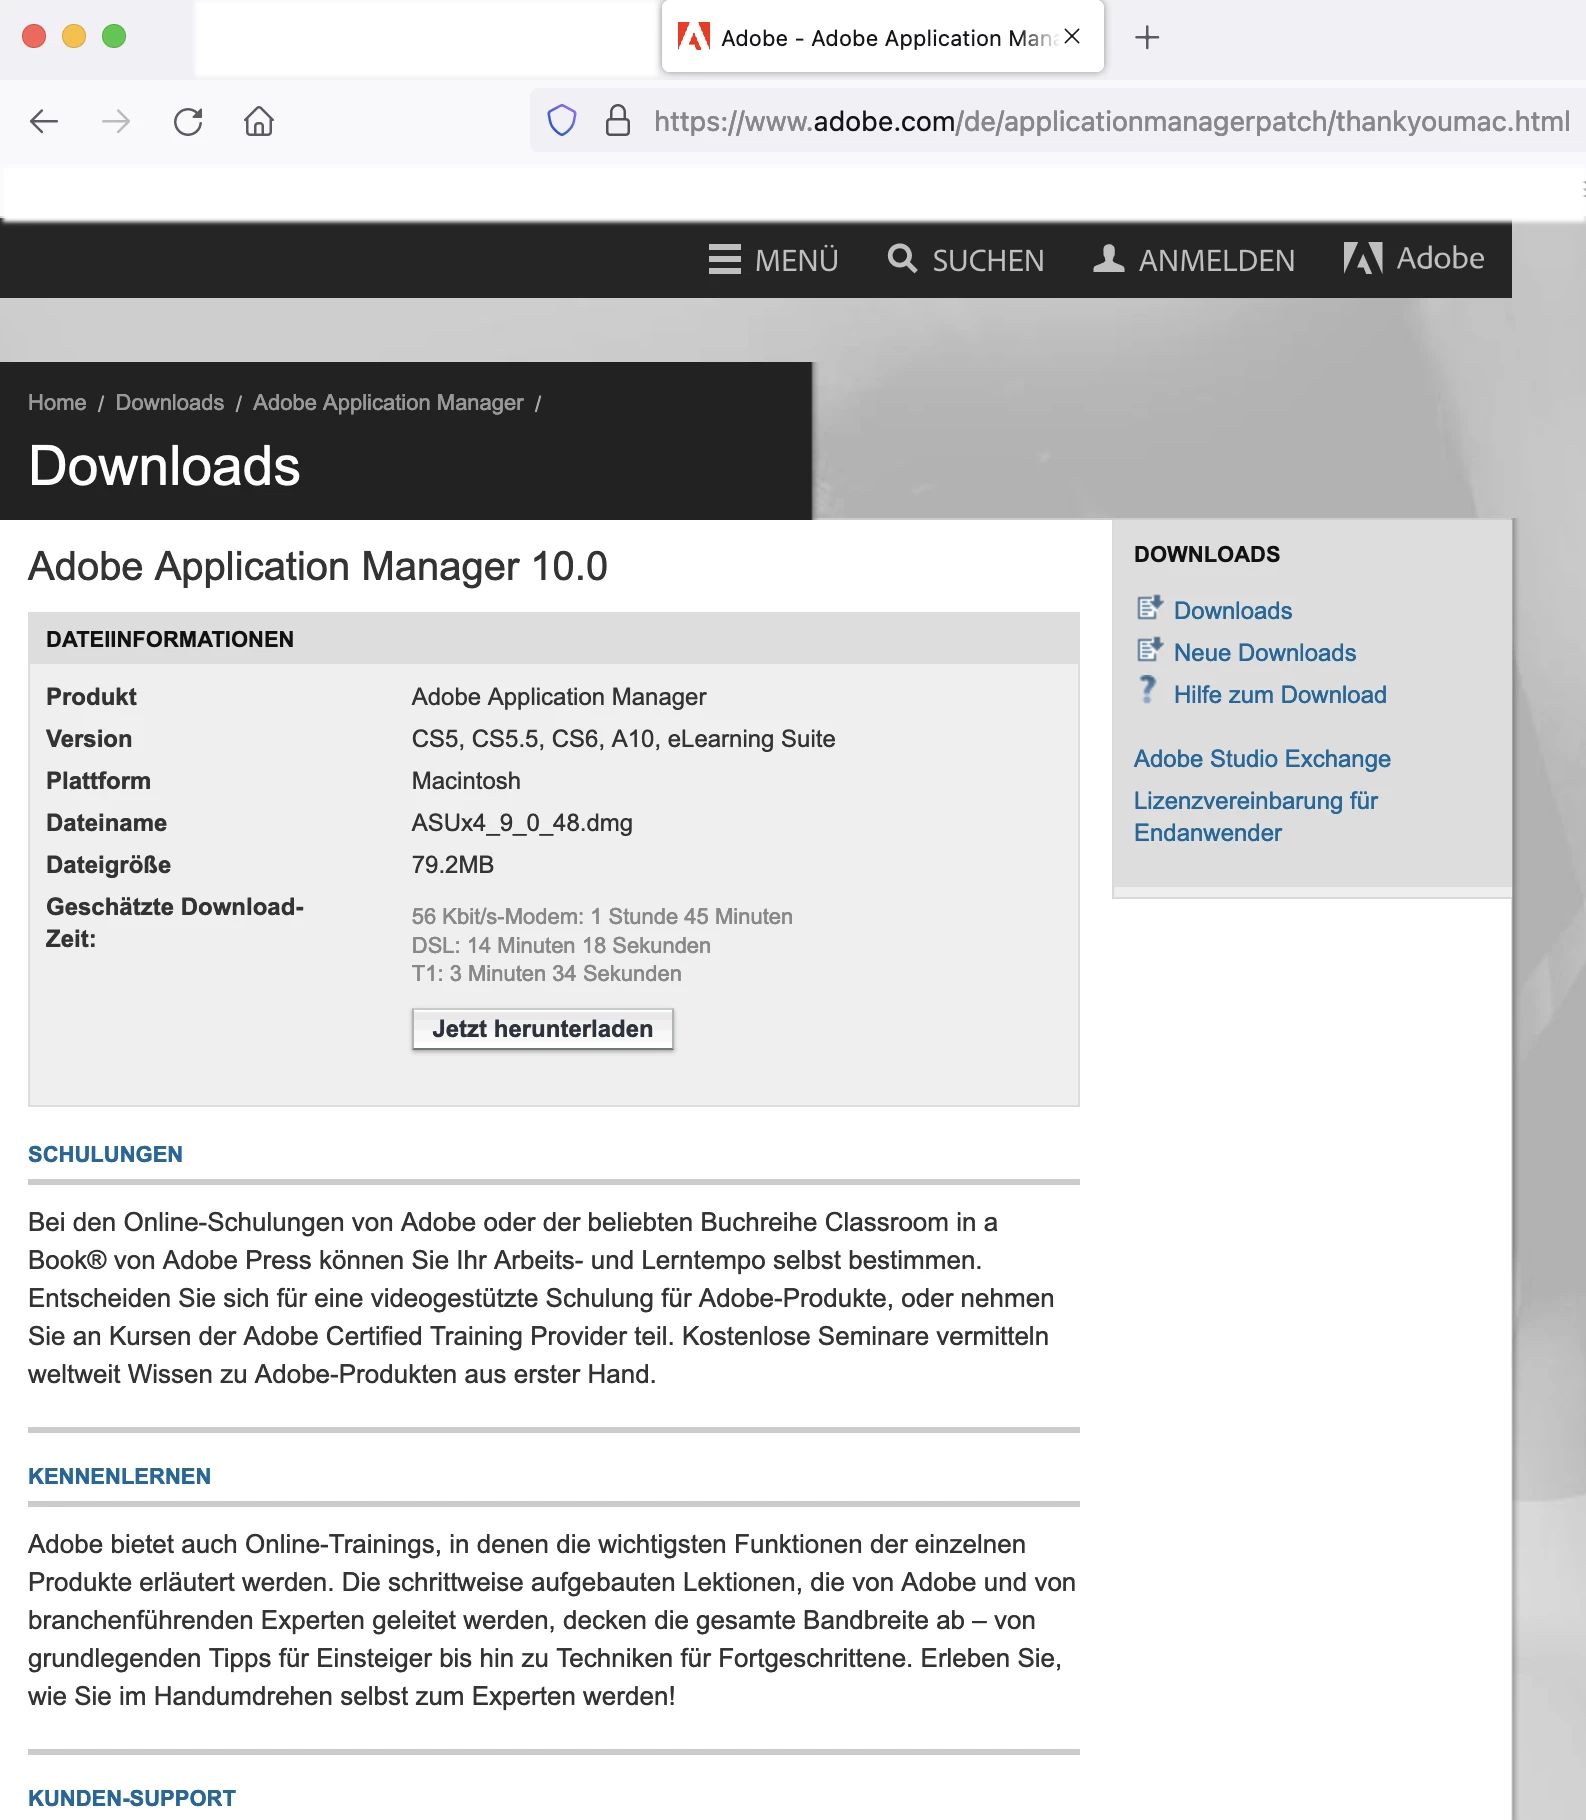Open a new tab with the plus icon
1586x1820 pixels.
click(x=1147, y=38)
